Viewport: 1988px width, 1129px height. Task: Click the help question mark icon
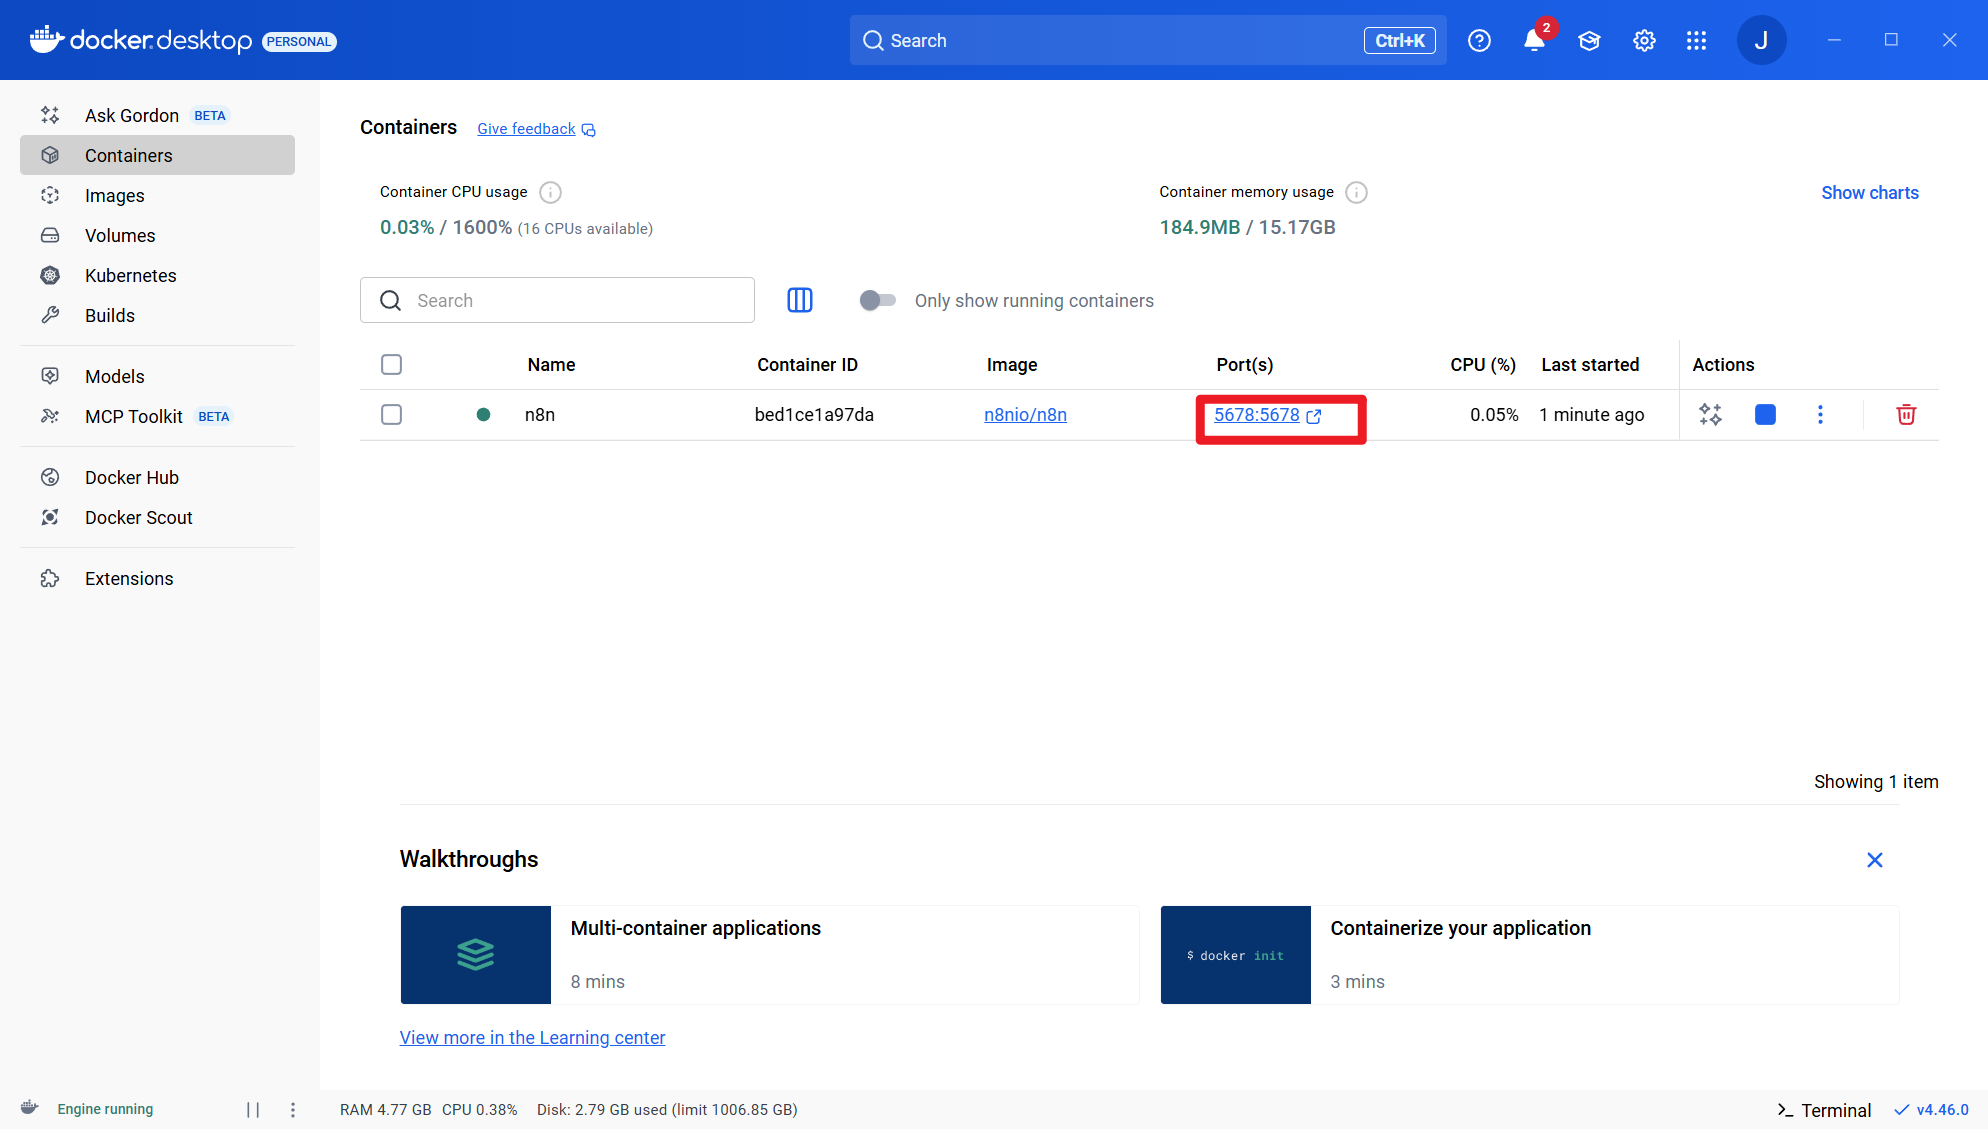[1479, 41]
